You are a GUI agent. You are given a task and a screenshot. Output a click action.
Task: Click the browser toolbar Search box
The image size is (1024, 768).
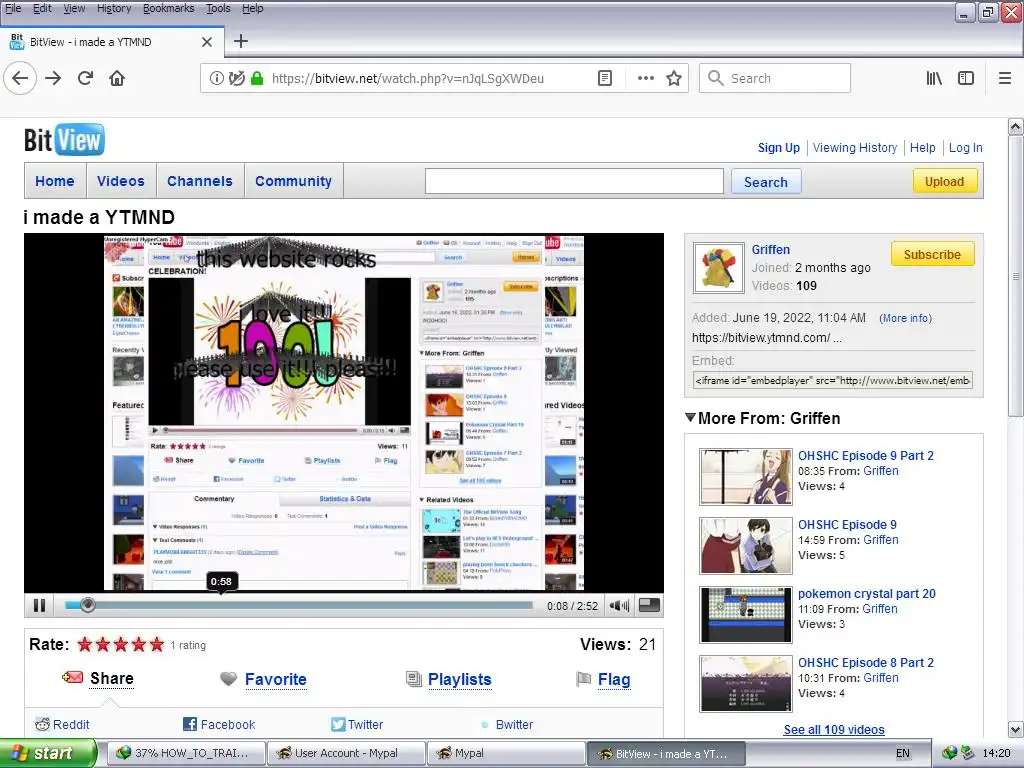[775, 78]
